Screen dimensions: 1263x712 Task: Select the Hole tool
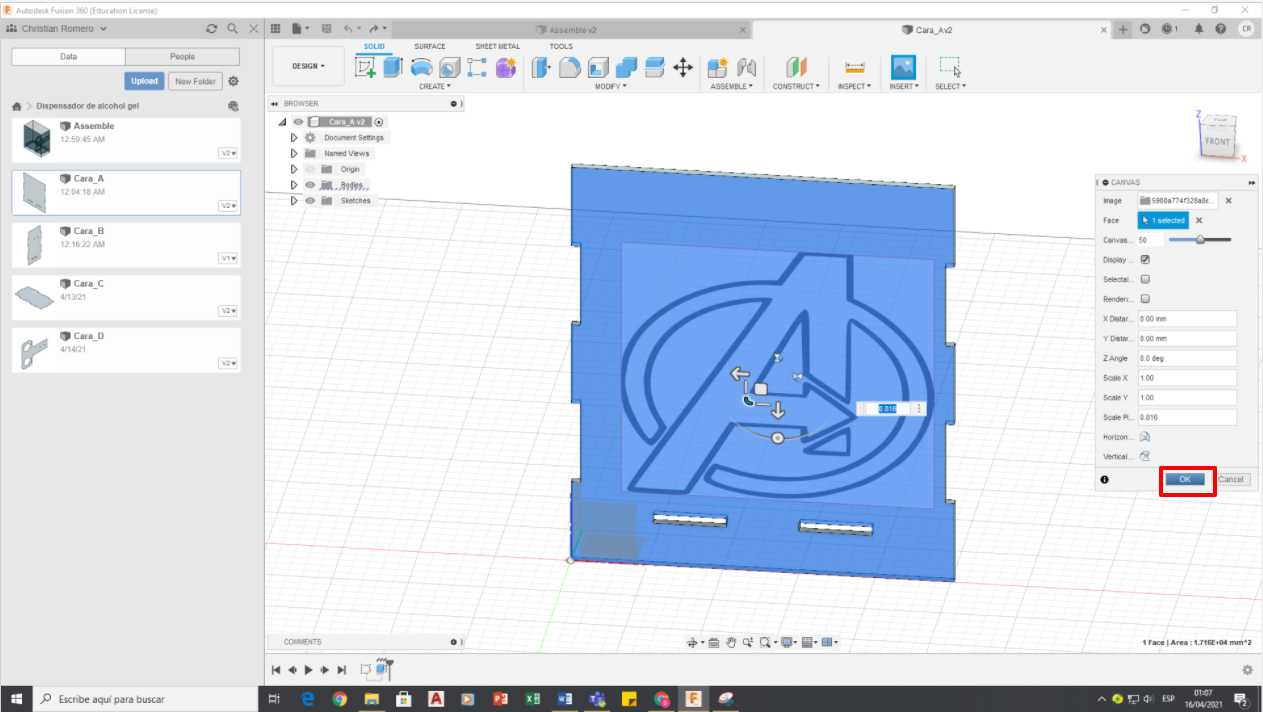(x=449, y=67)
